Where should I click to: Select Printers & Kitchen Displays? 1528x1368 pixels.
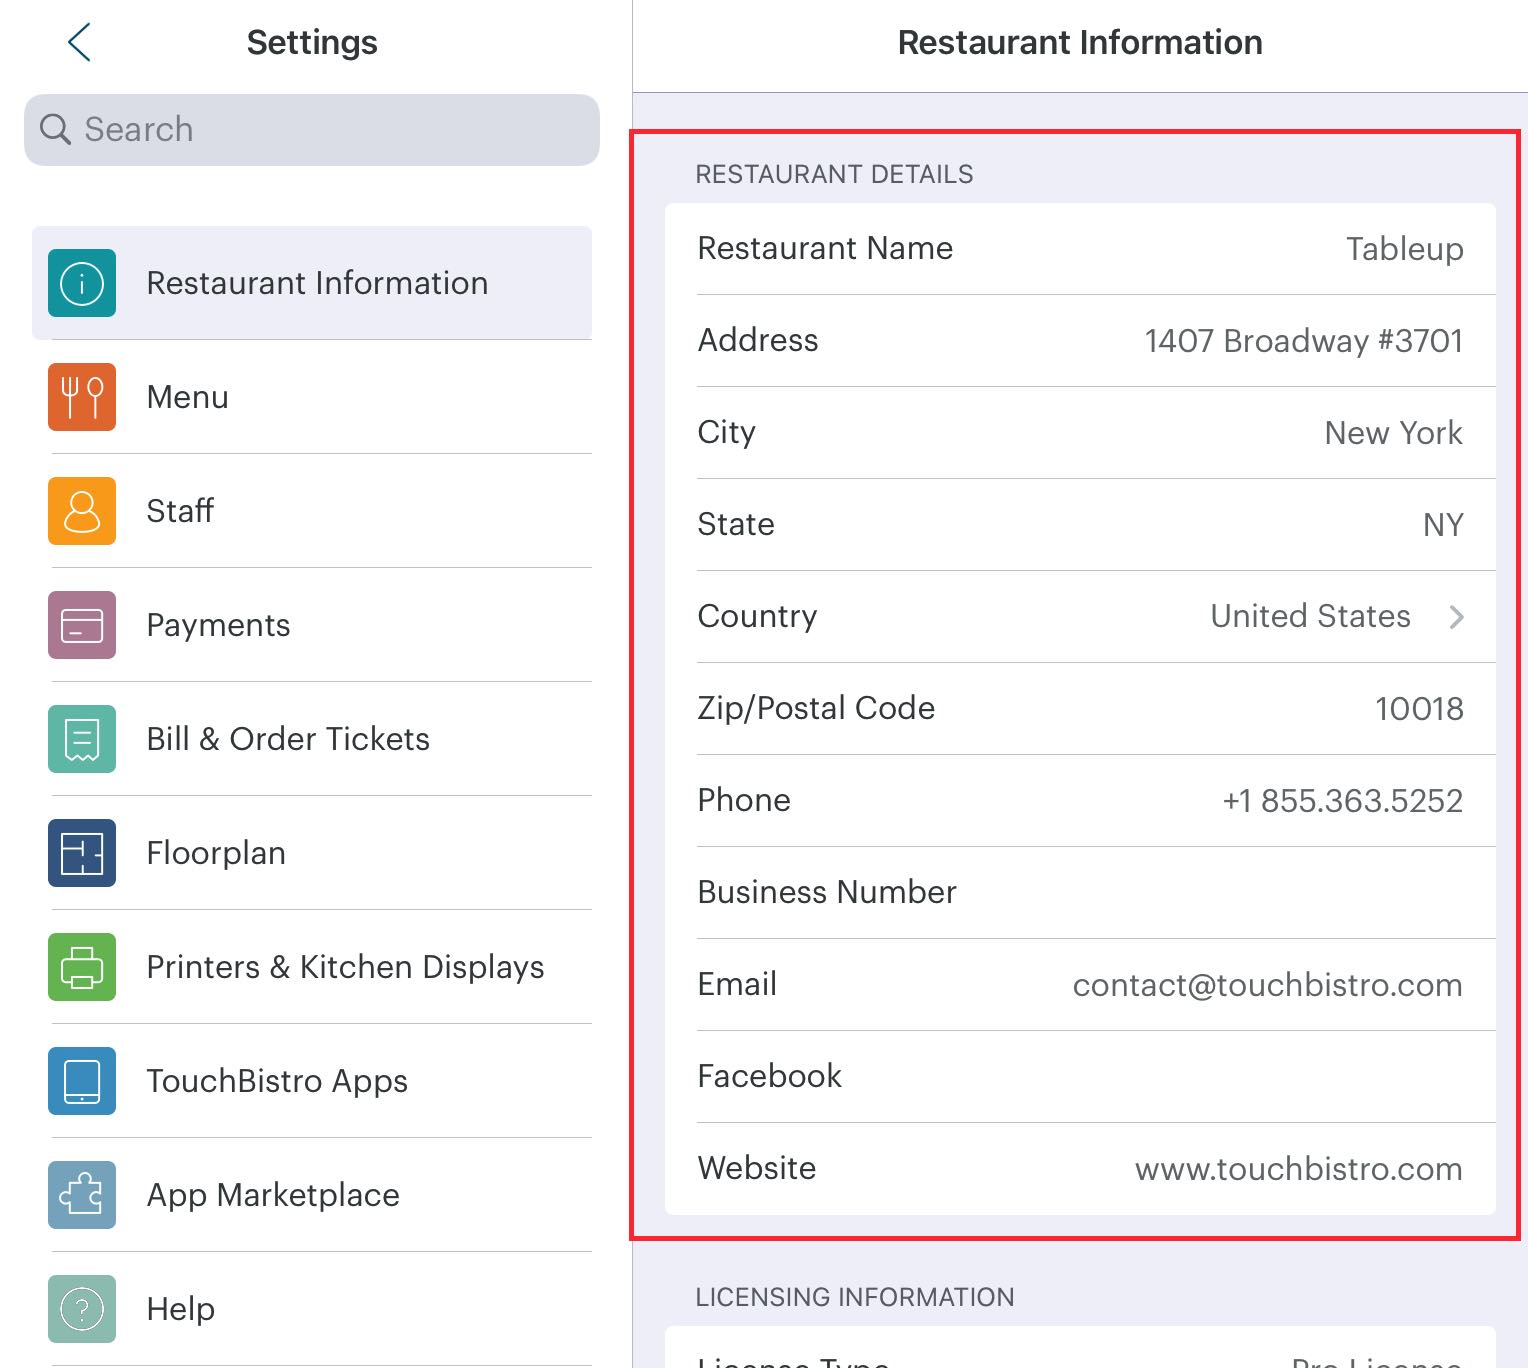[312, 967]
